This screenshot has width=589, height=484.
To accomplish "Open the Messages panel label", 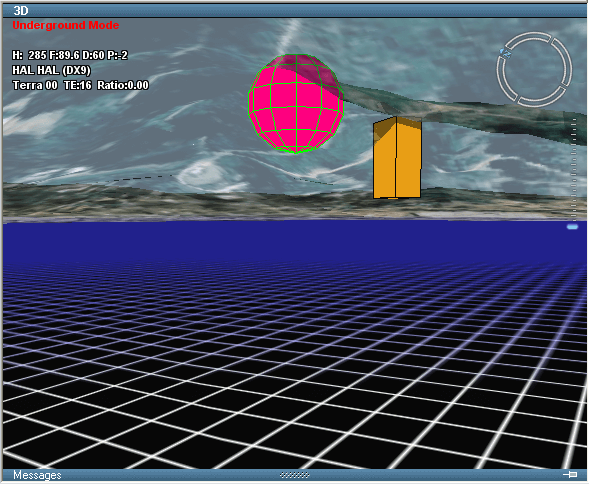I will (37, 475).
